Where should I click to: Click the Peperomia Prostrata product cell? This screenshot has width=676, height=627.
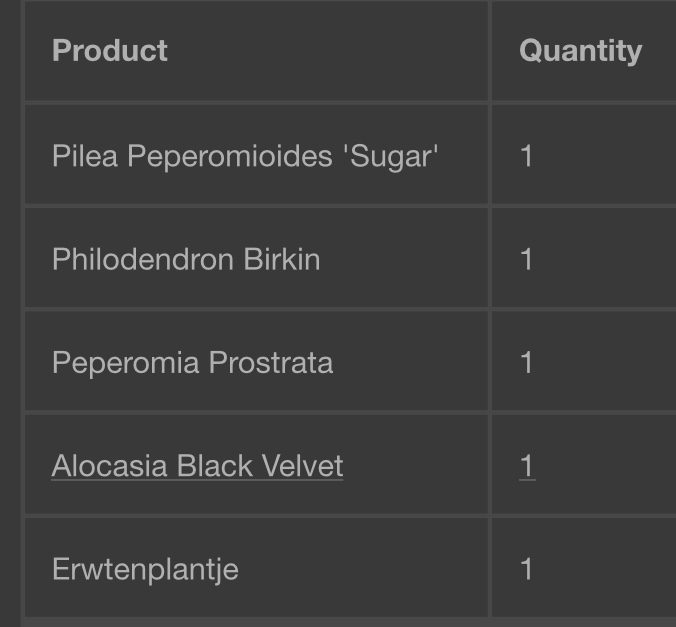256,361
